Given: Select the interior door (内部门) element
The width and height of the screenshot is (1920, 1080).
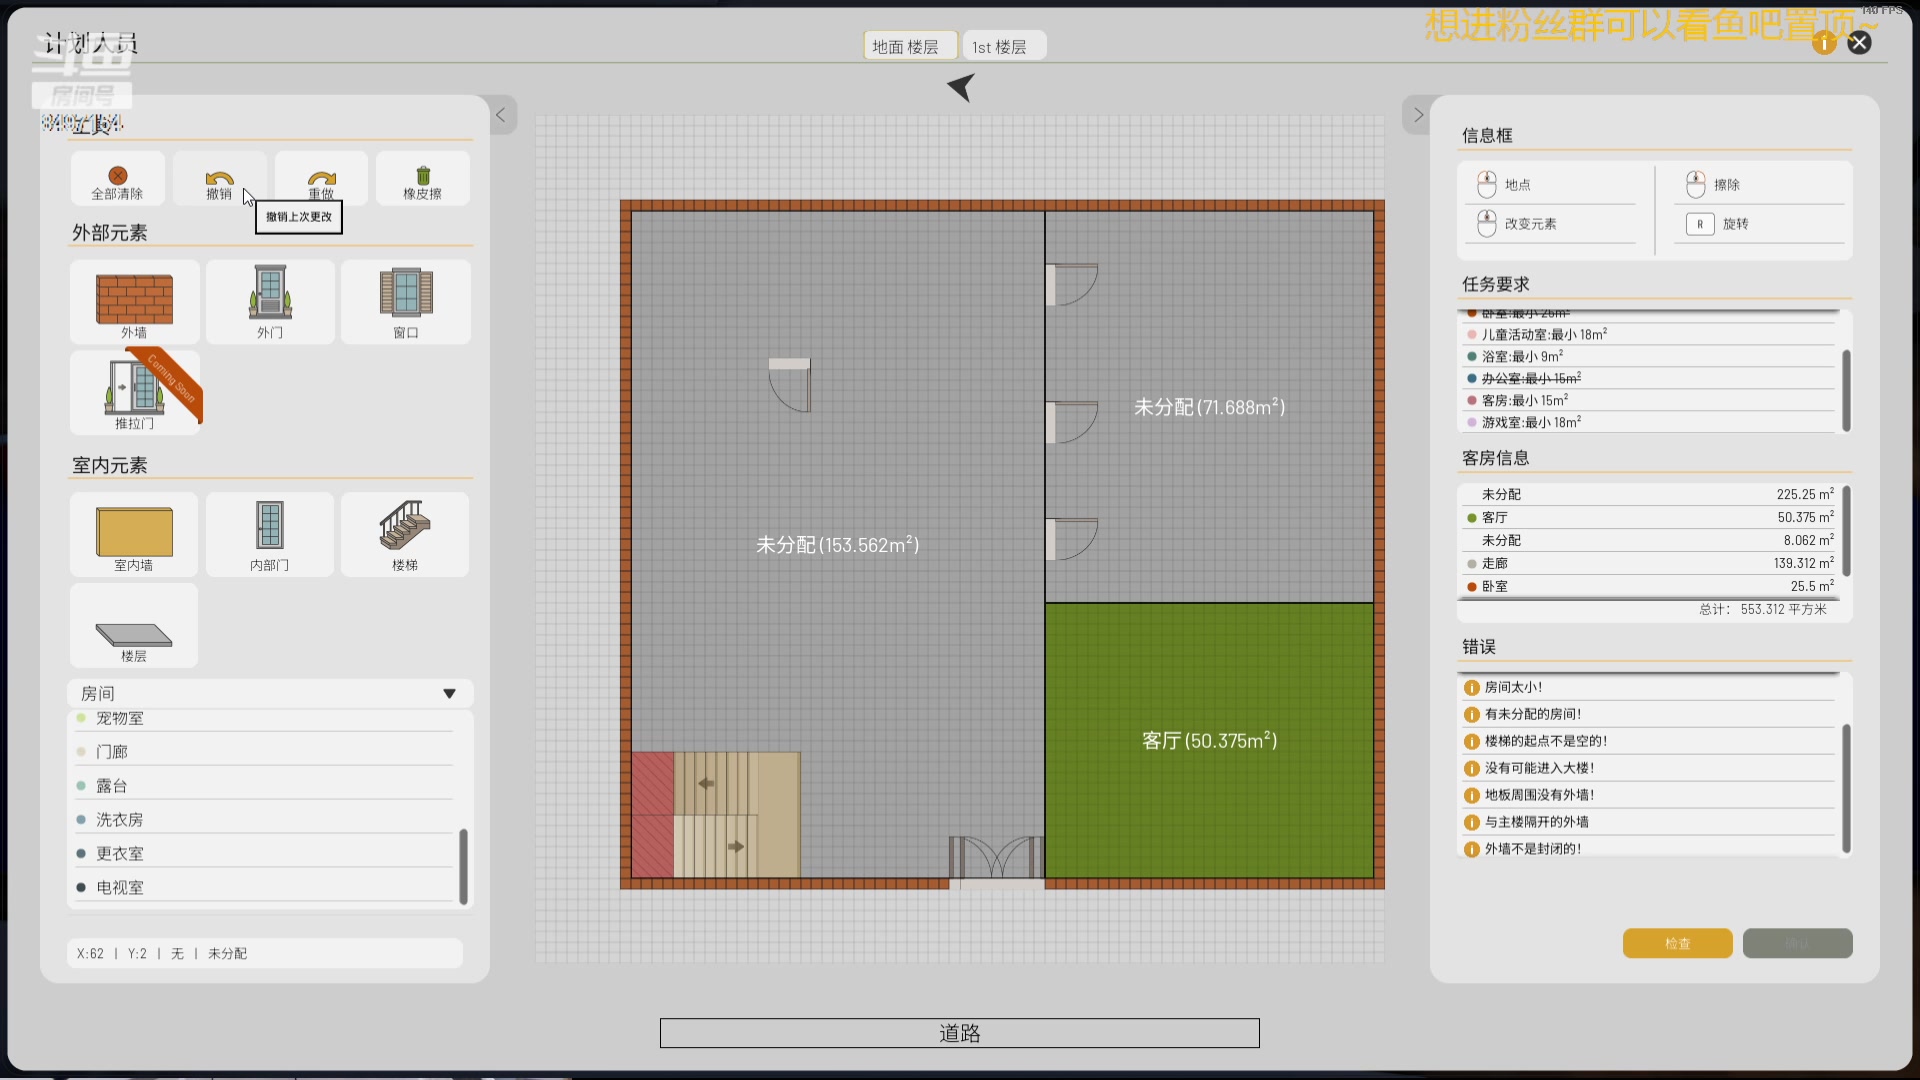Looking at the screenshot, I should tap(270, 526).
